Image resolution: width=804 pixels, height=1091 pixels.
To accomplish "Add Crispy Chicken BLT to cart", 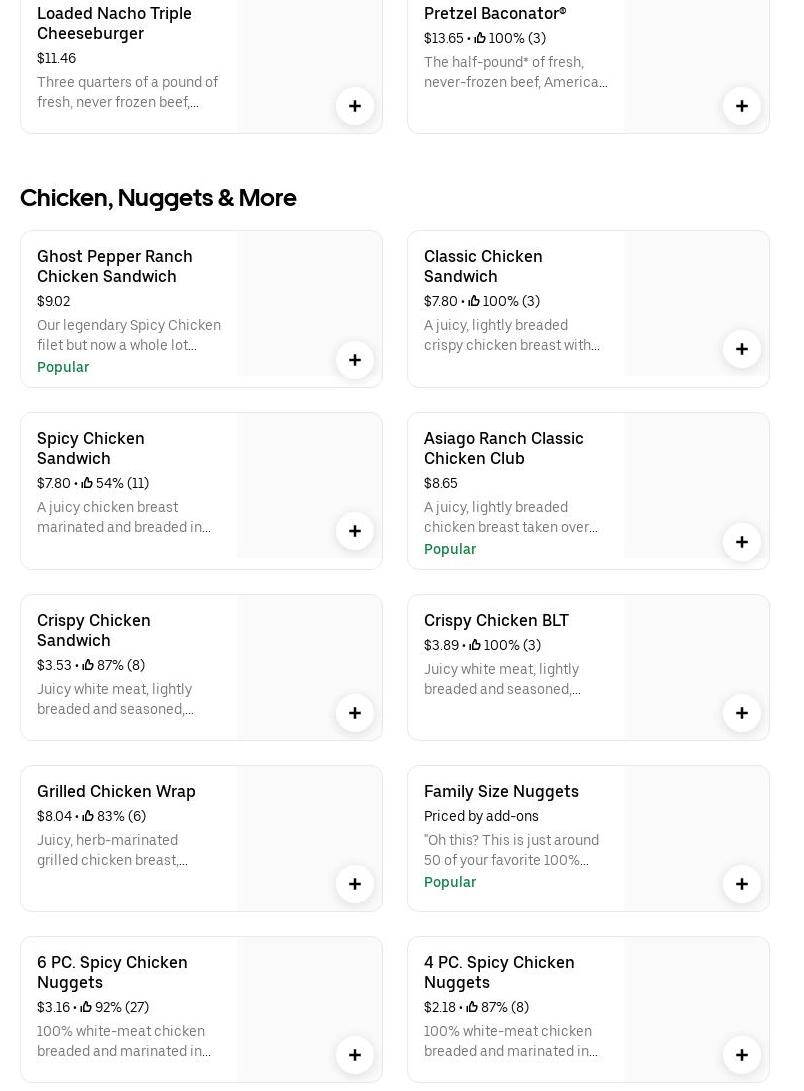I will click(742, 713).
